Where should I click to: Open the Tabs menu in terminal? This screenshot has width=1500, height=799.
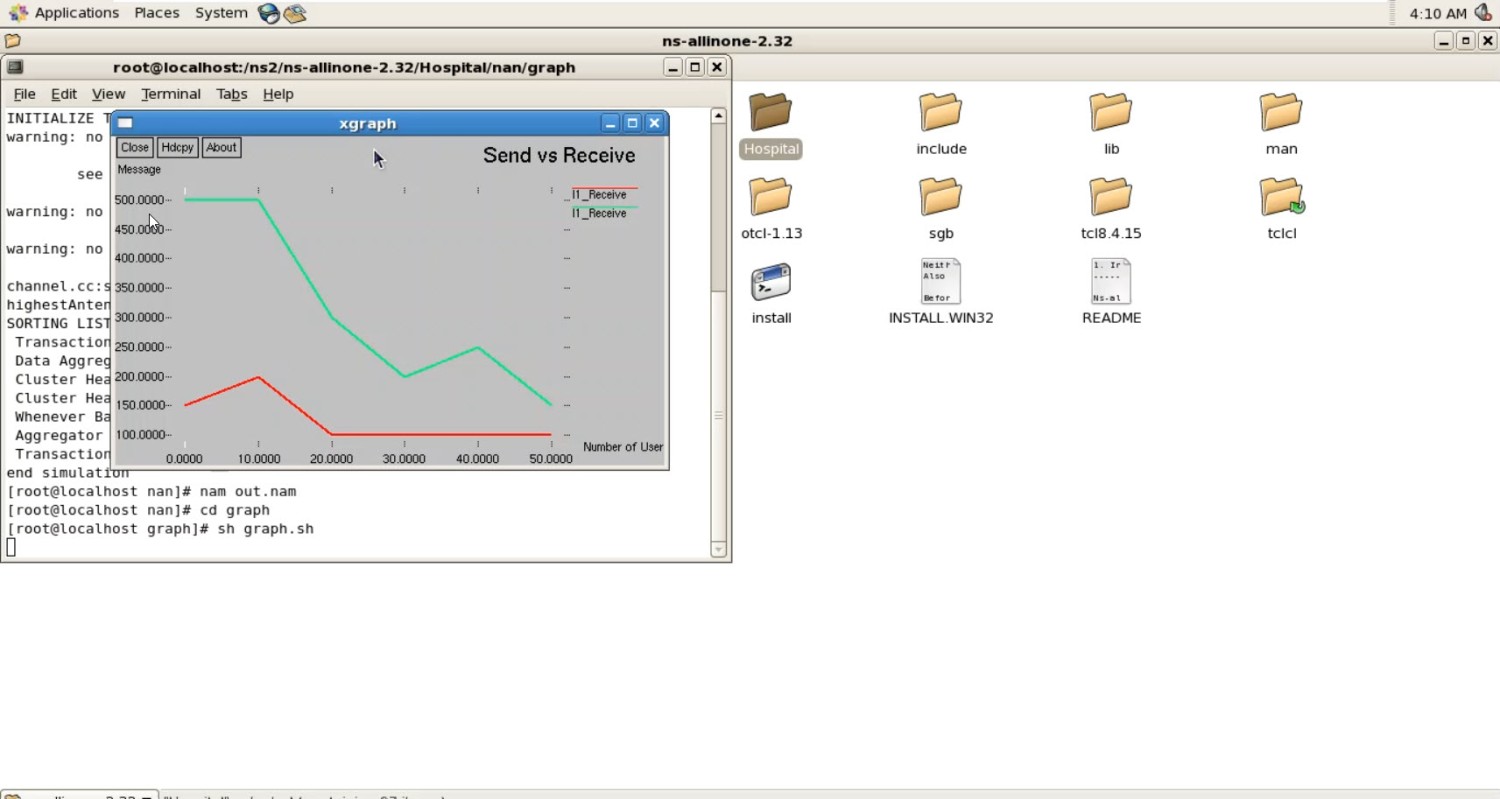click(231, 94)
